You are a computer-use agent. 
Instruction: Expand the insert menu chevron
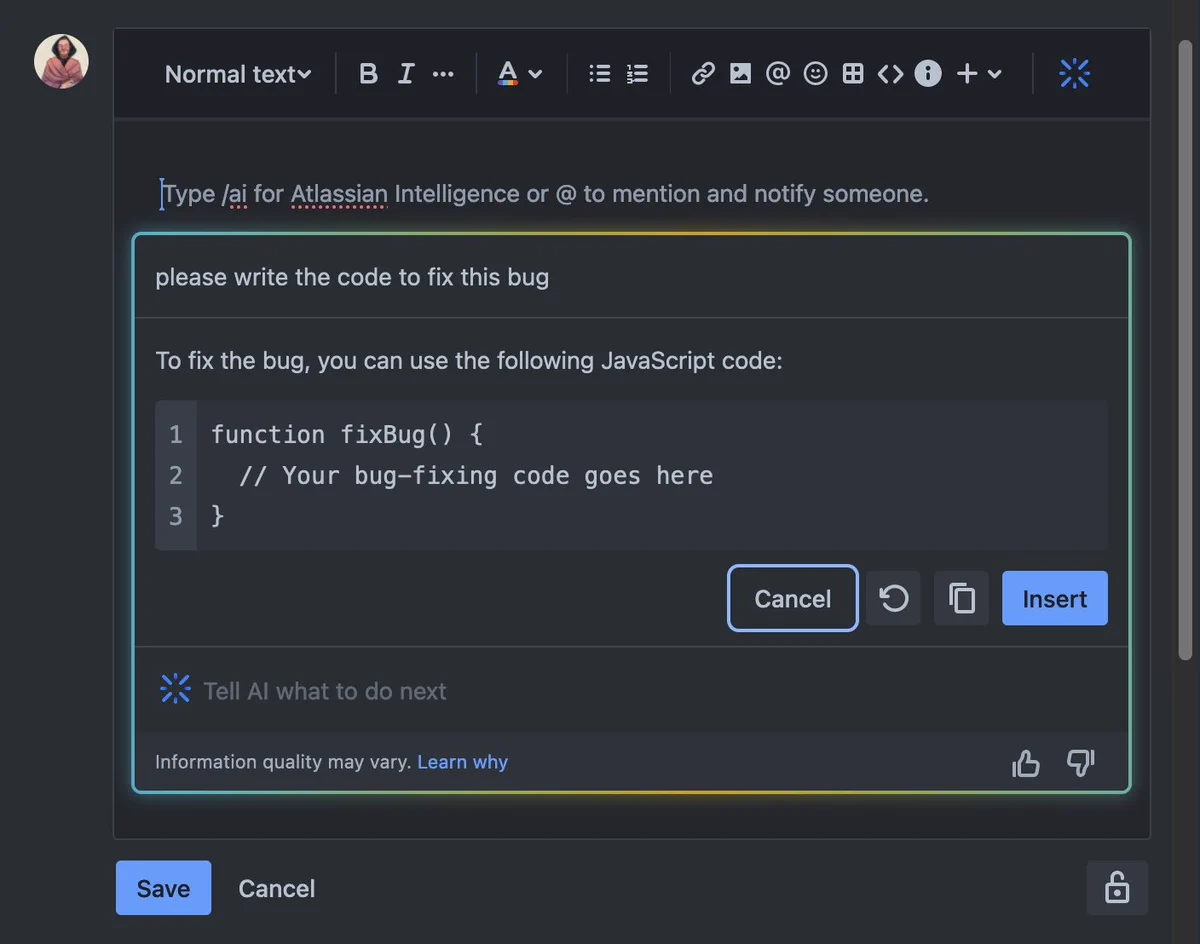(x=994, y=74)
